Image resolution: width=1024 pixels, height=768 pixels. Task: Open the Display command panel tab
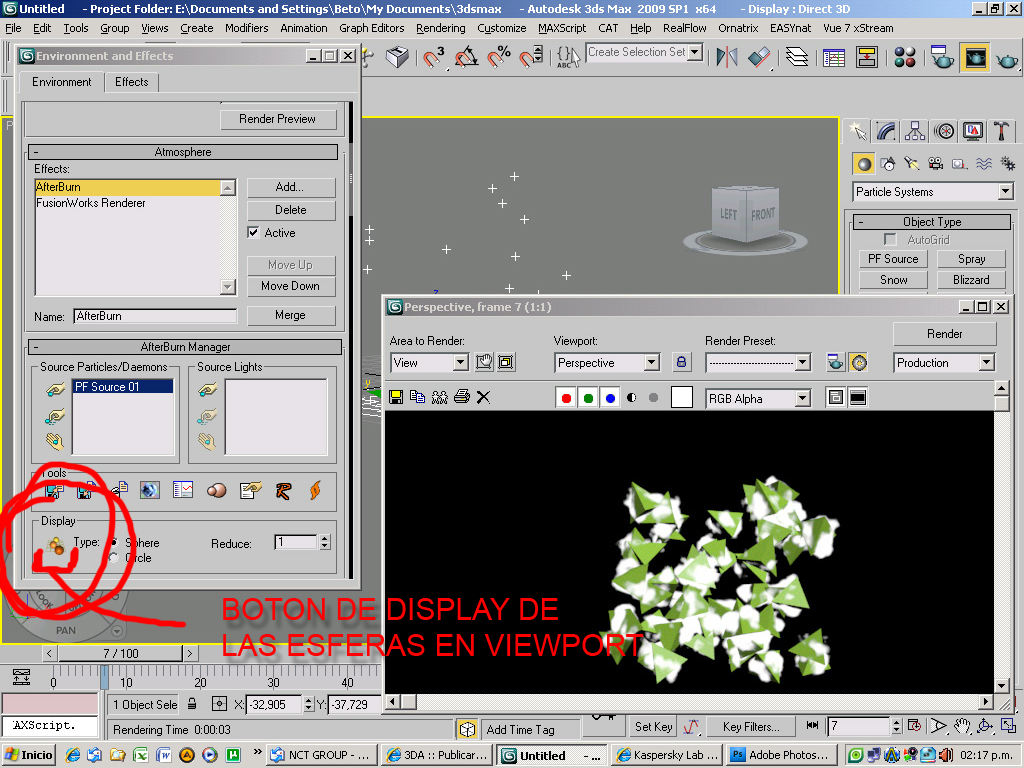[x=972, y=131]
